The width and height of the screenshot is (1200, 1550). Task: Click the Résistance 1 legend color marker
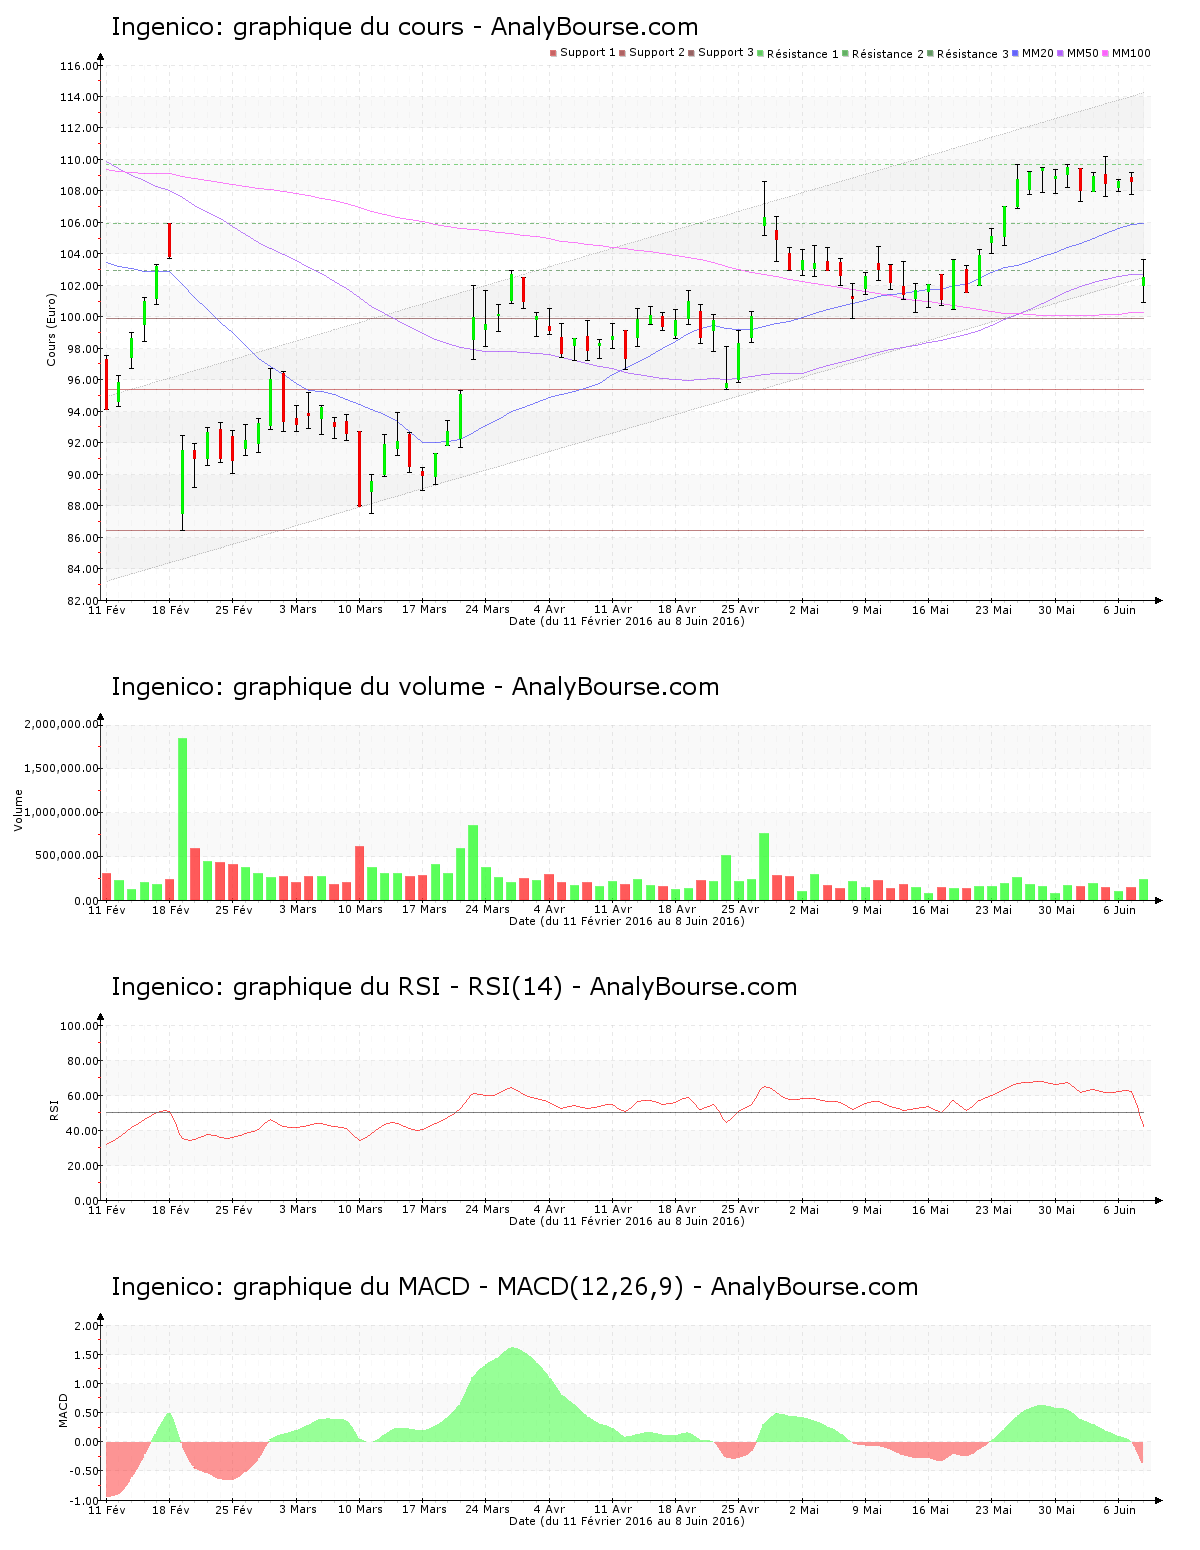pos(760,53)
